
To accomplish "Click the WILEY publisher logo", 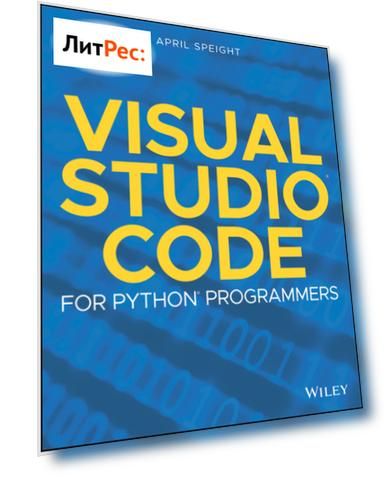I will (326, 391).
